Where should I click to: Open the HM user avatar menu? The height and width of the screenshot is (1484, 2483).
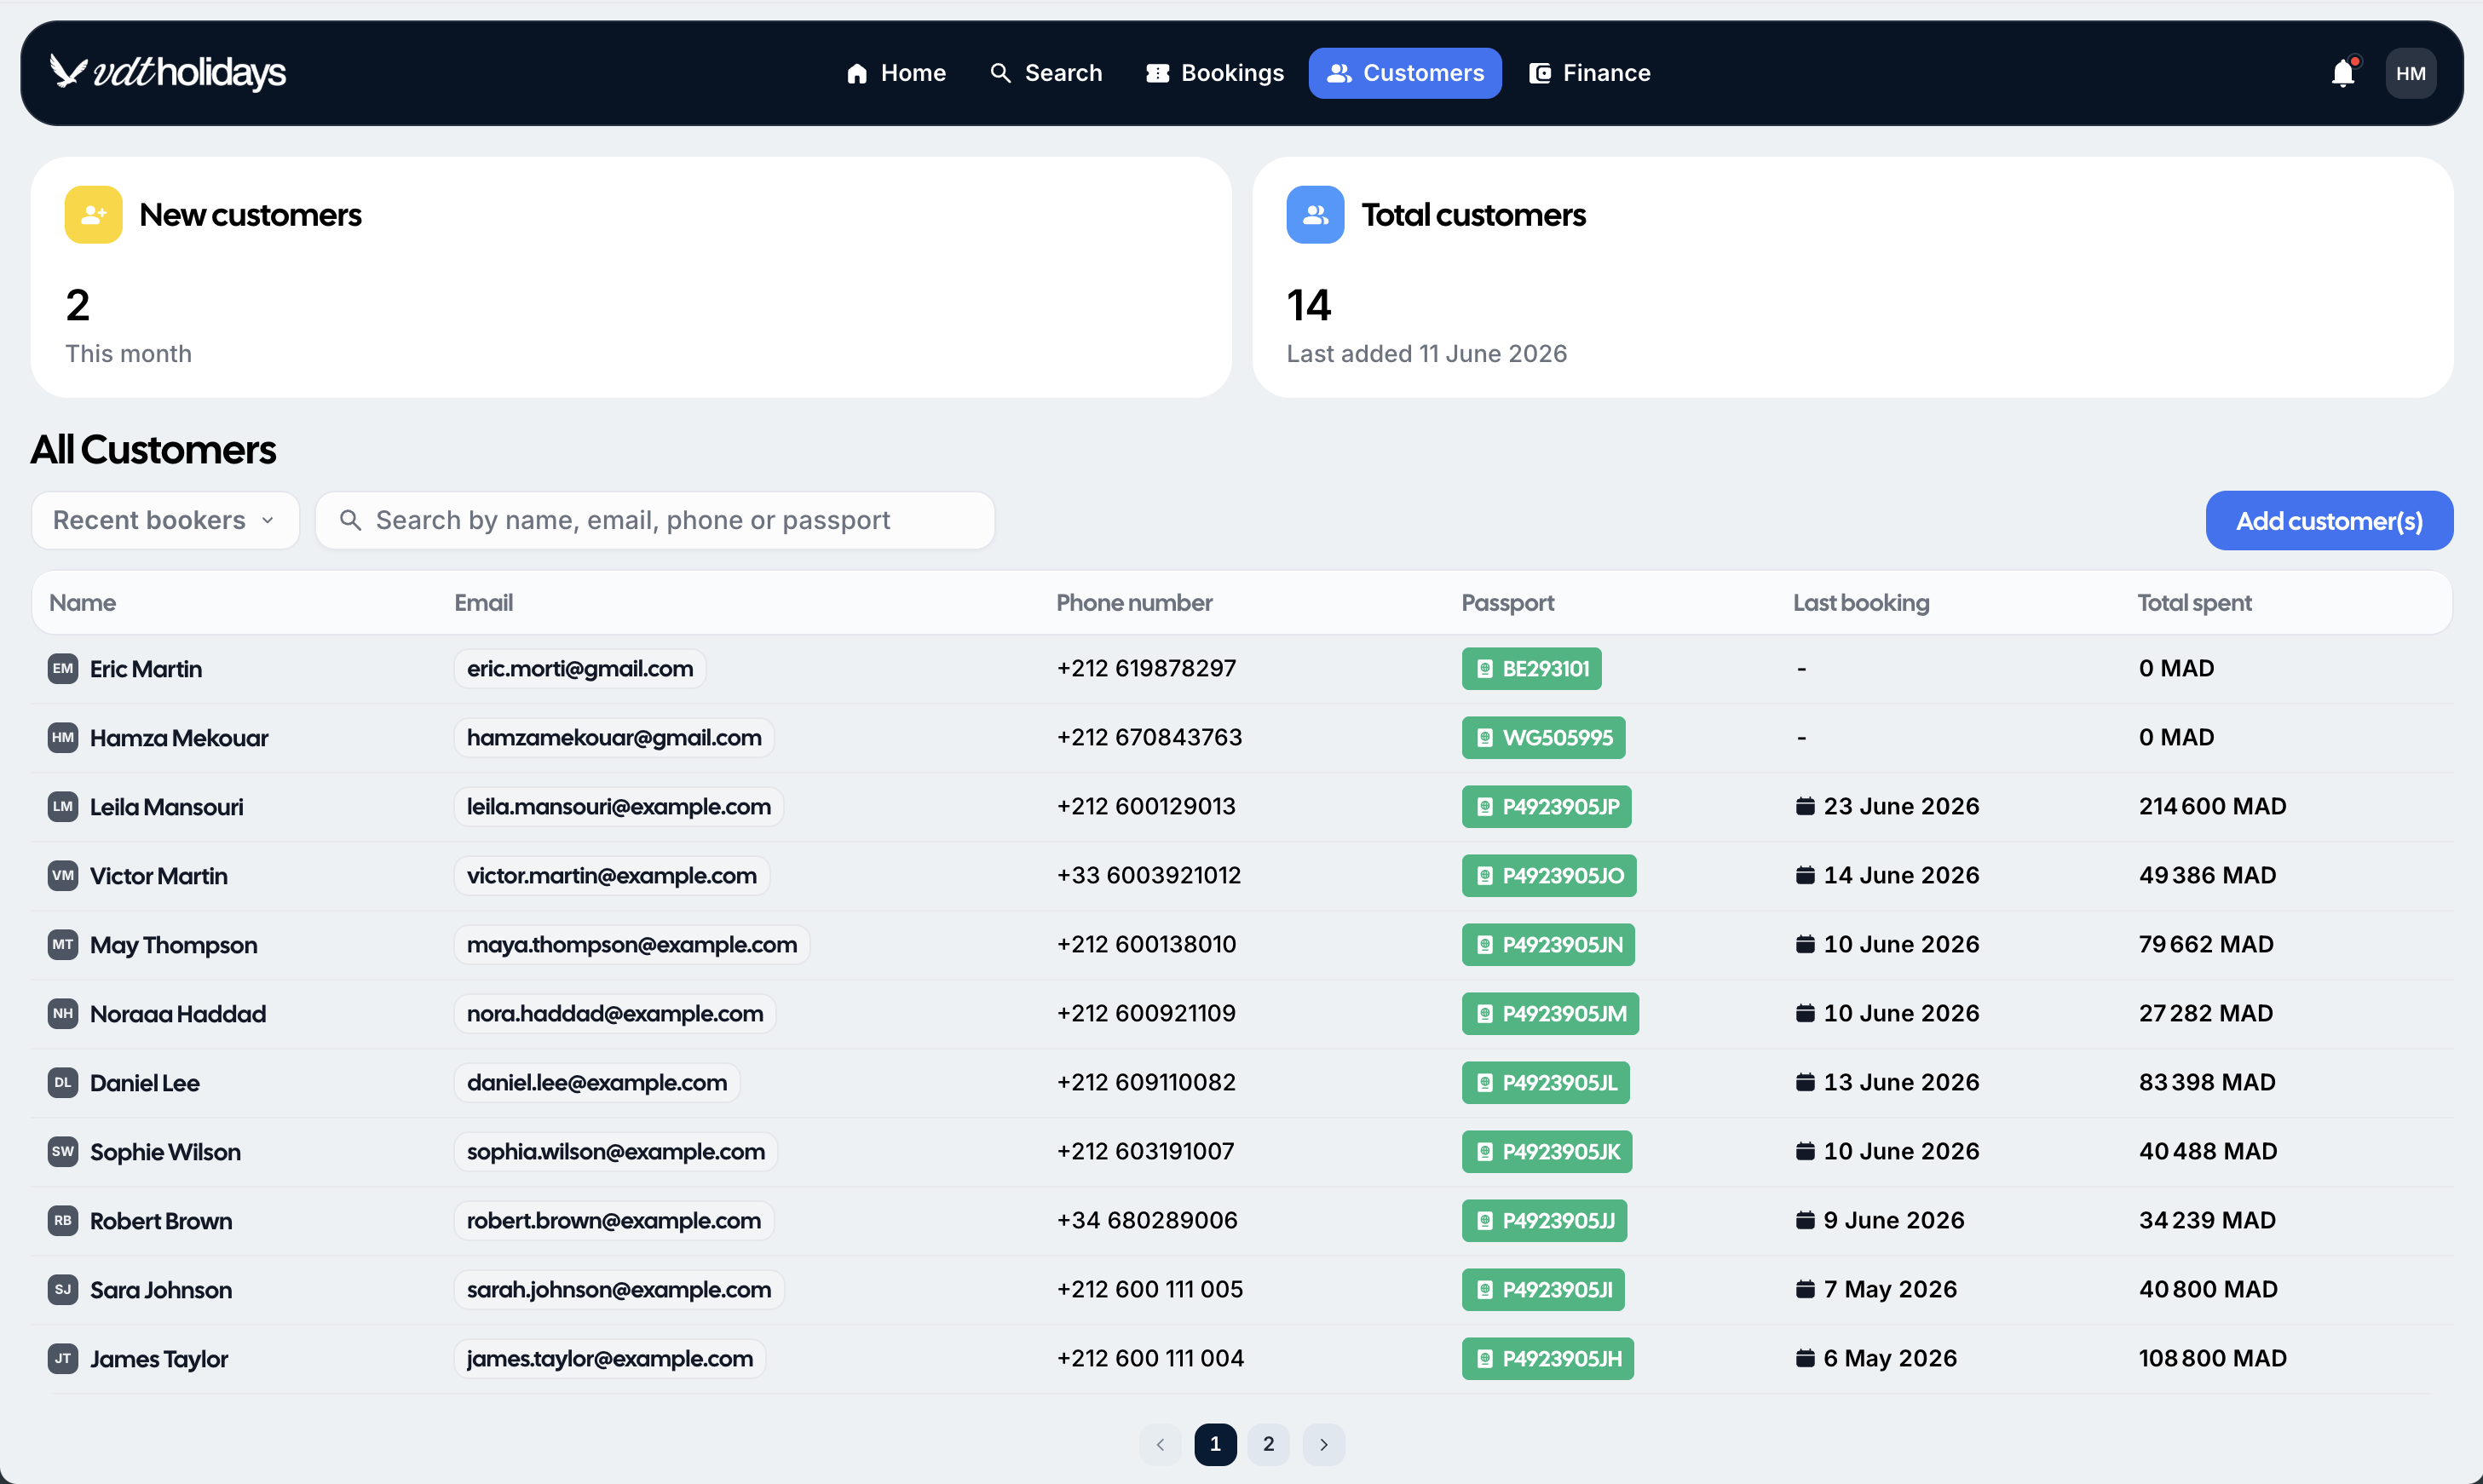click(2410, 73)
